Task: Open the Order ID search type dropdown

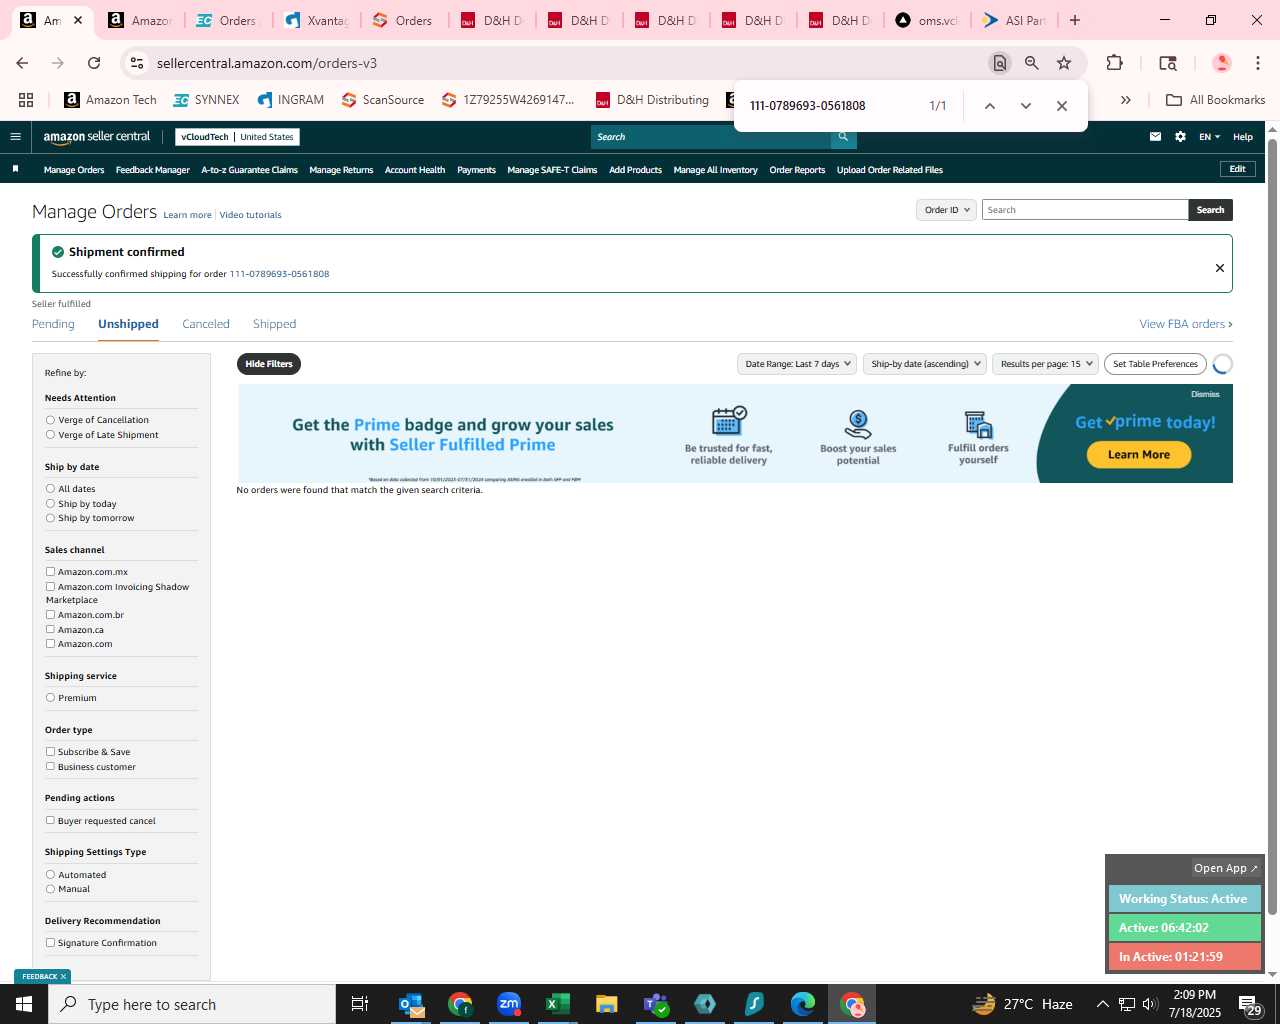Action: coord(946,210)
